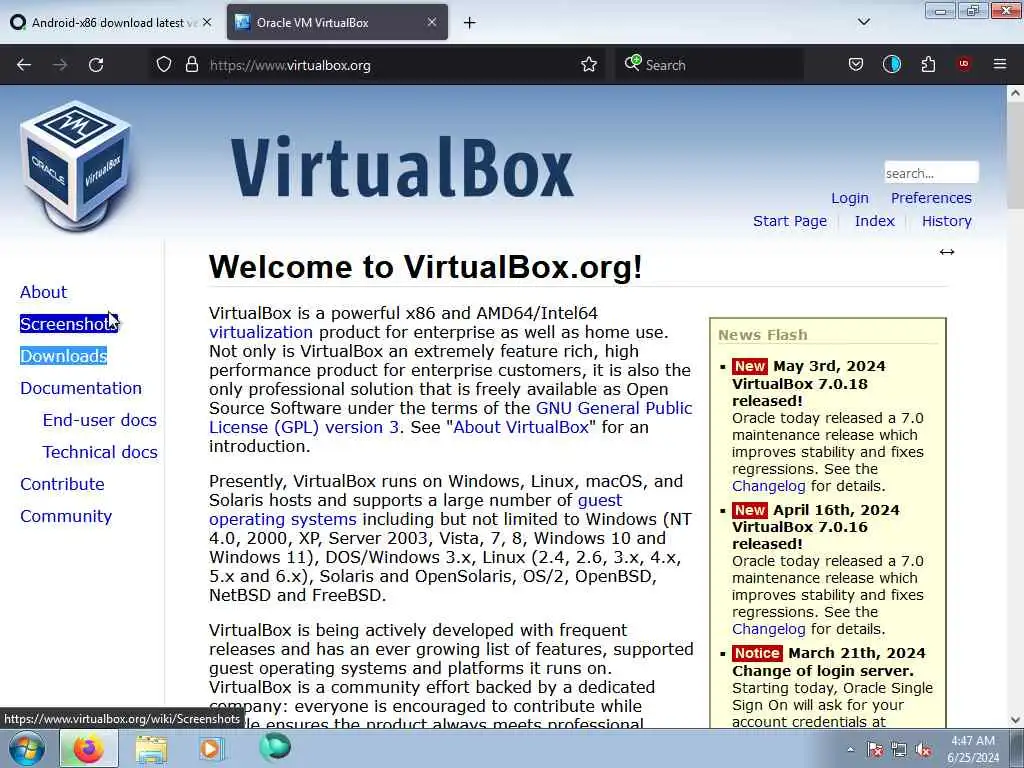
Task: Go to Start Page link
Action: (x=790, y=221)
